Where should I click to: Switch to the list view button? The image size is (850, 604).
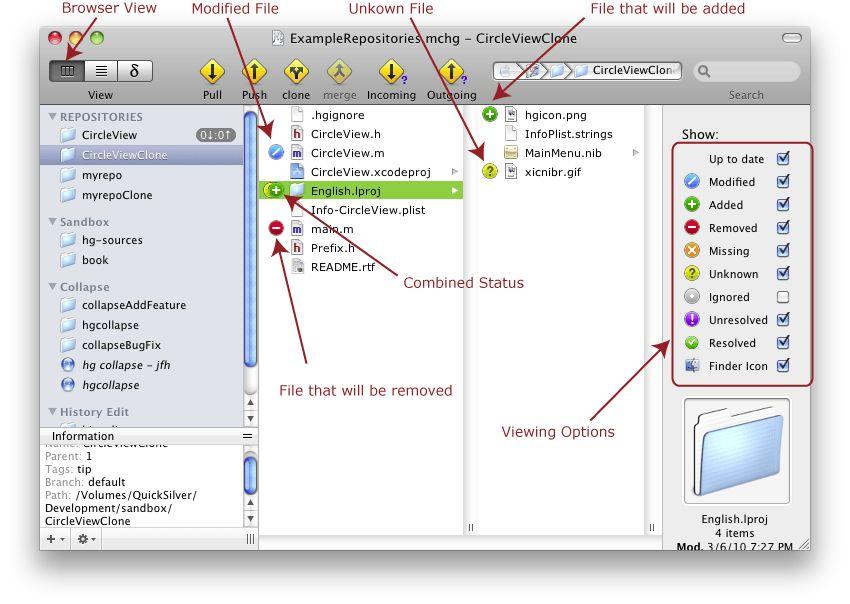101,71
